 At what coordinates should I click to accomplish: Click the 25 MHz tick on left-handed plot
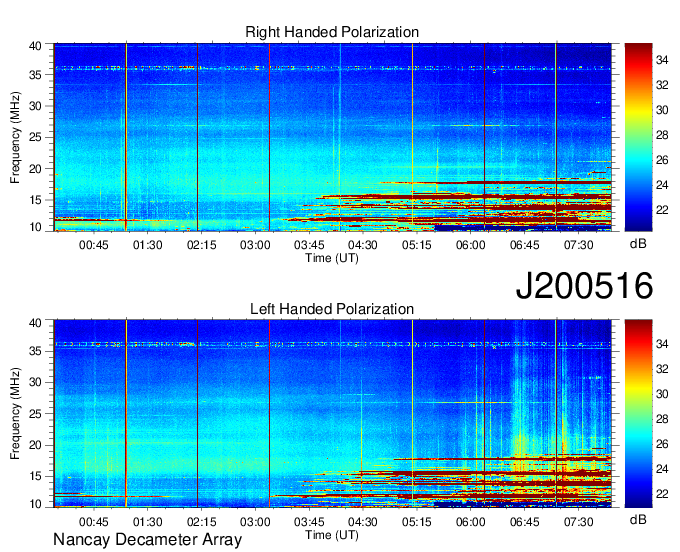(x=36, y=414)
